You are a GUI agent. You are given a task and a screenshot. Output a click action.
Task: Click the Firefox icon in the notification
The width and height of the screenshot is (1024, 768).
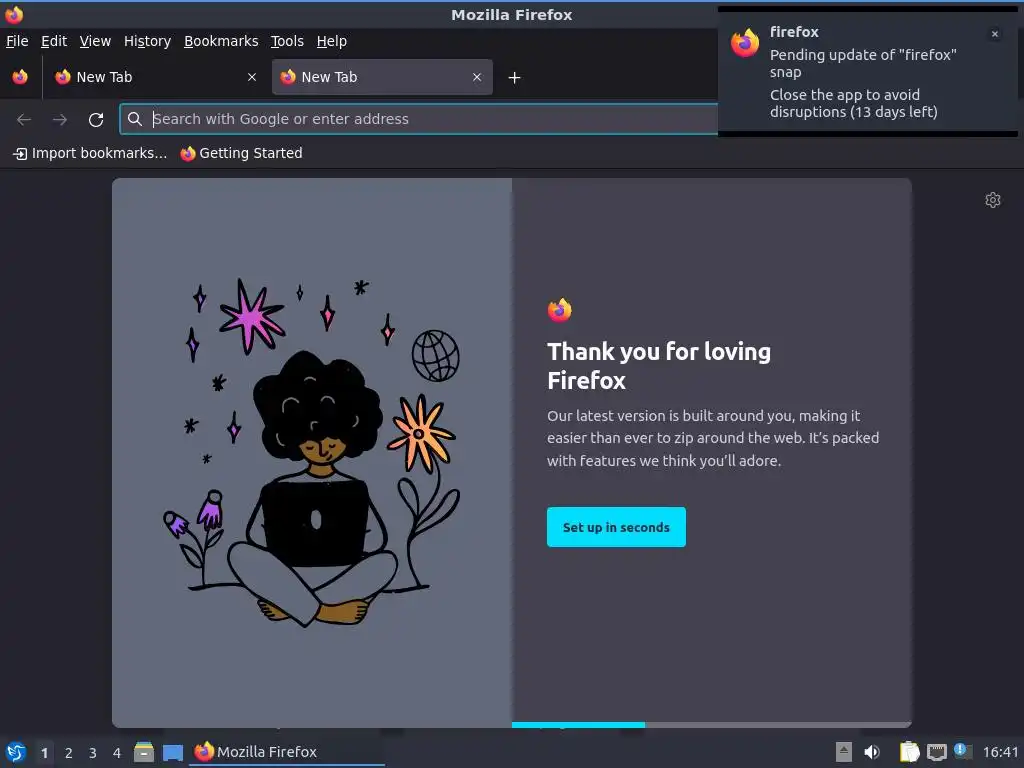(x=745, y=43)
